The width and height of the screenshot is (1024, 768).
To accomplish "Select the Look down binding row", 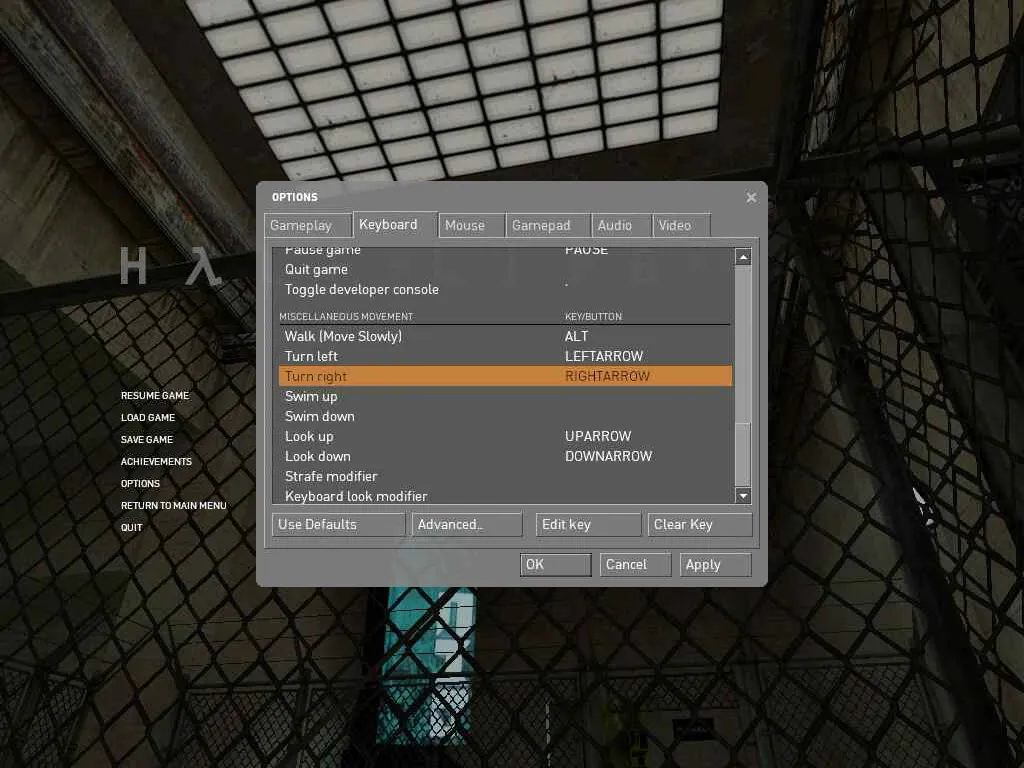I will point(505,456).
